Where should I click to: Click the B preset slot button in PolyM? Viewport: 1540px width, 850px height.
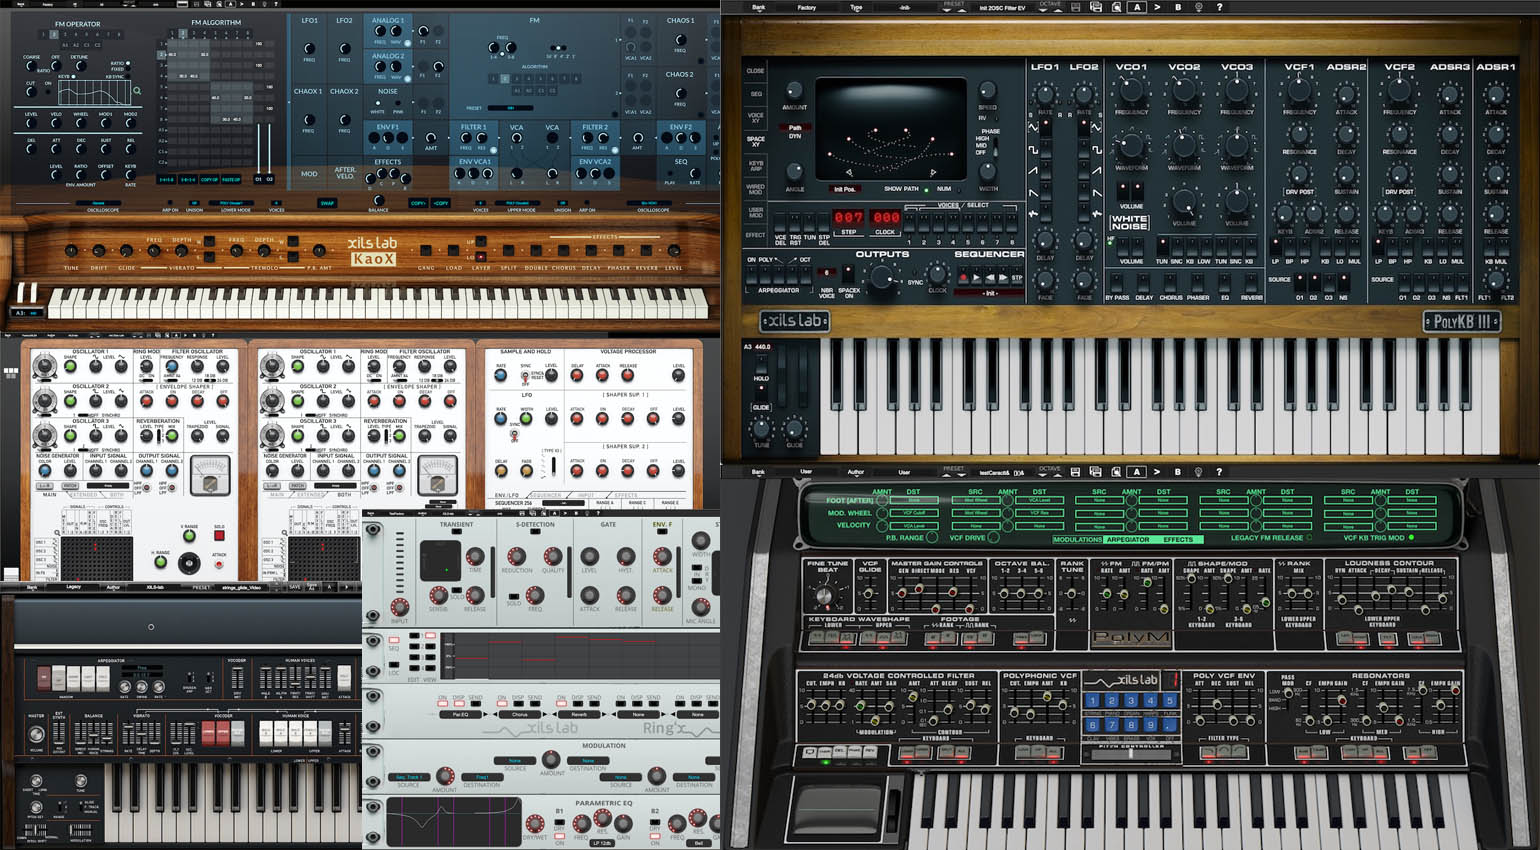coord(1177,472)
